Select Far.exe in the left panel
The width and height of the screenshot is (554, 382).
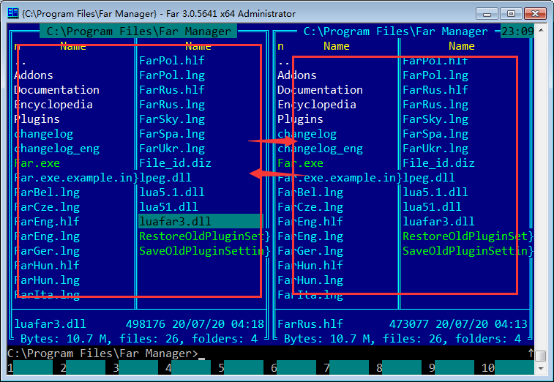click(x=37, y=163)
